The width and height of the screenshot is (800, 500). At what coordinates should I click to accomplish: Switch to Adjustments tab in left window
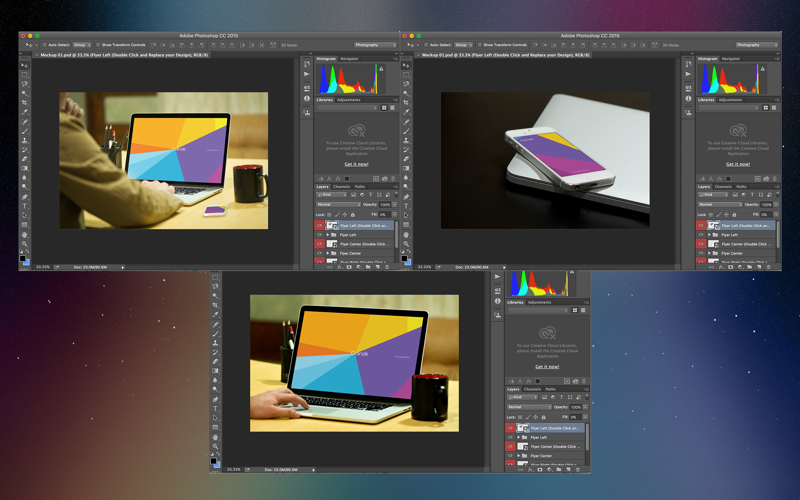click(x=348, y=99)
